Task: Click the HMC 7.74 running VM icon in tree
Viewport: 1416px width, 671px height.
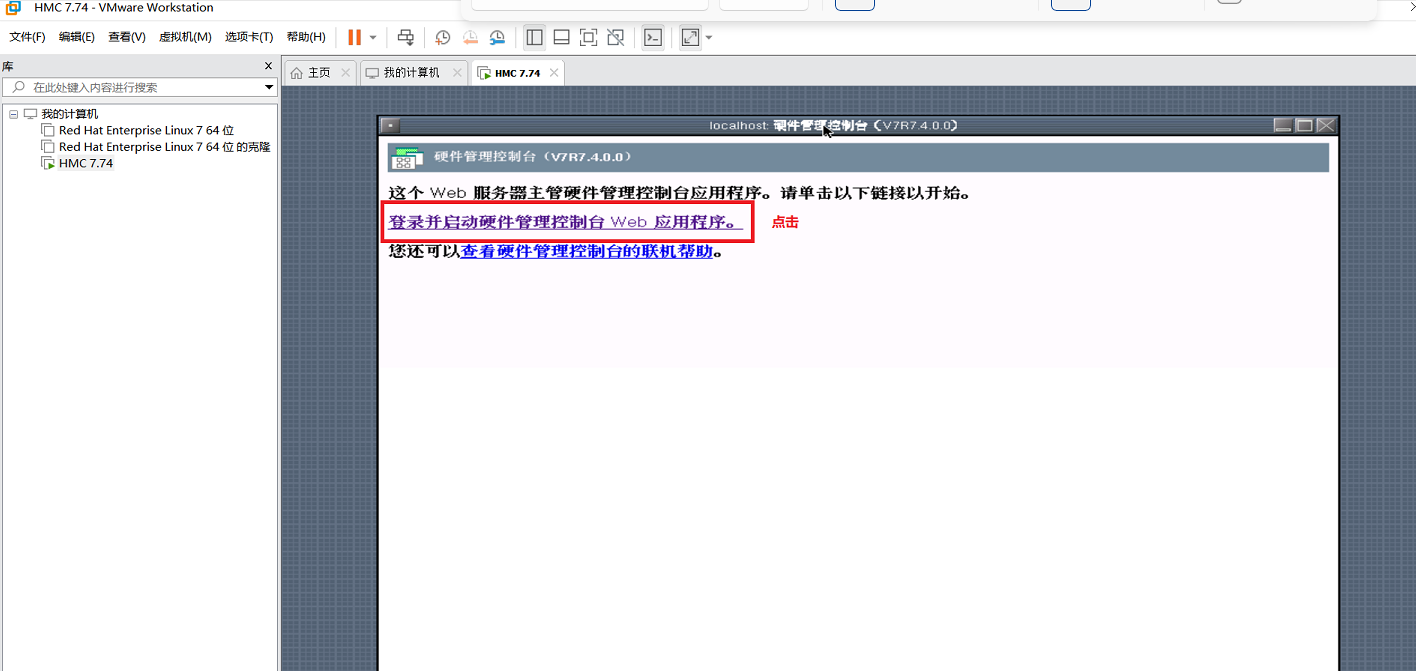Action: pos(47,163)
